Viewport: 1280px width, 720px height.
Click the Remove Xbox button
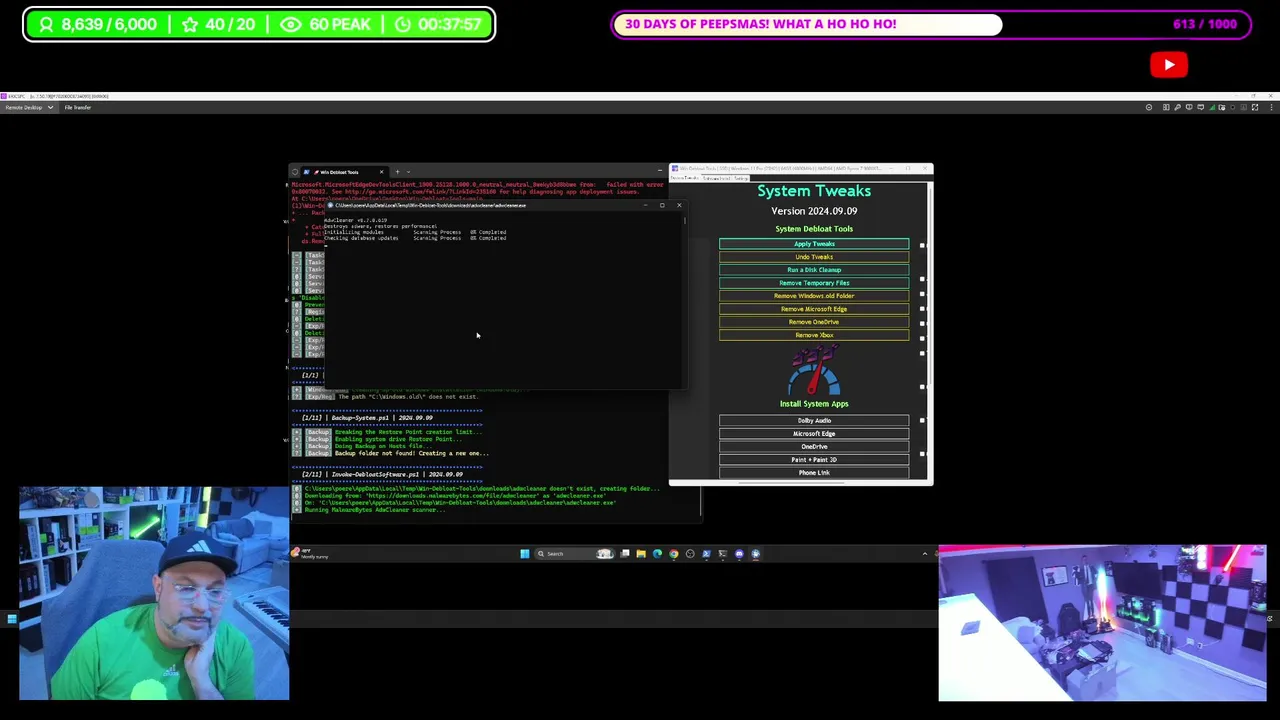click(x=814, y=335)
